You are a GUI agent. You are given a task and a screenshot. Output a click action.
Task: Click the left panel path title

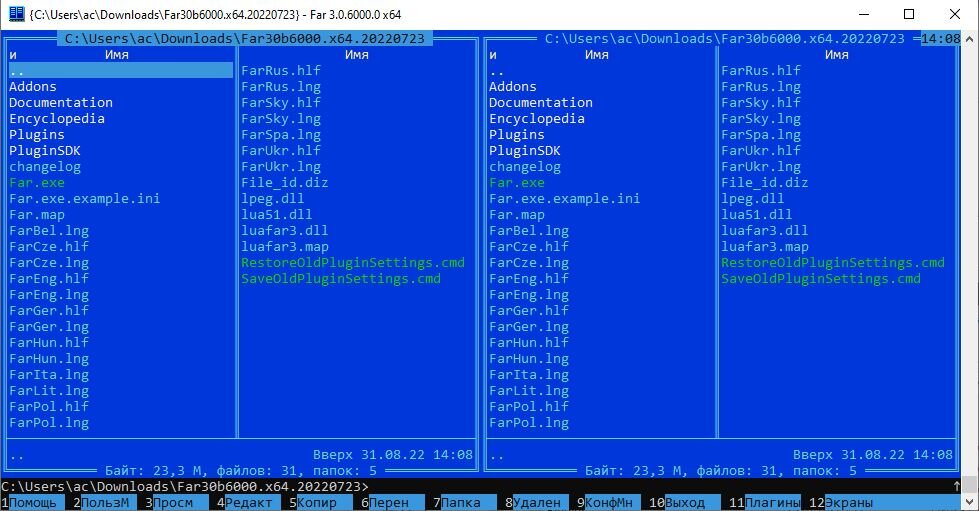coord(245,39)
